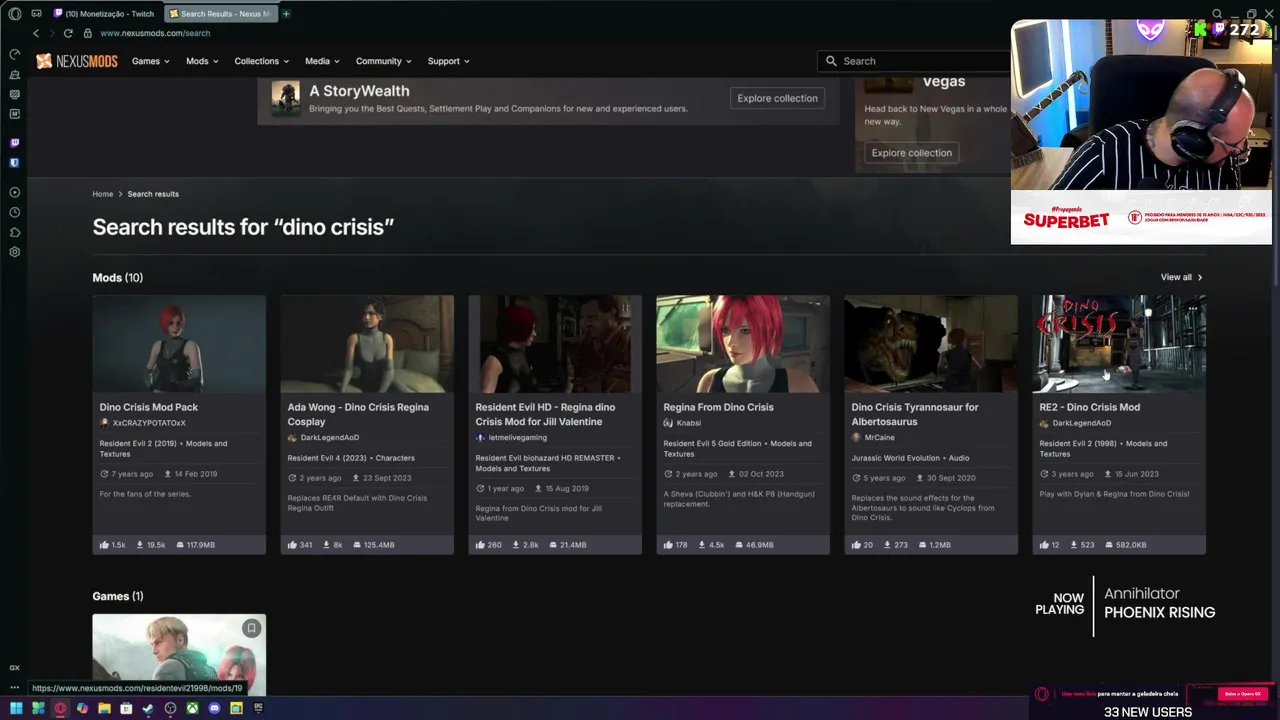This screenshot has width=1280, height=720.
Task: Expand the Media dropdown menu
Action: pyautogui.click(x=323, y=61)
